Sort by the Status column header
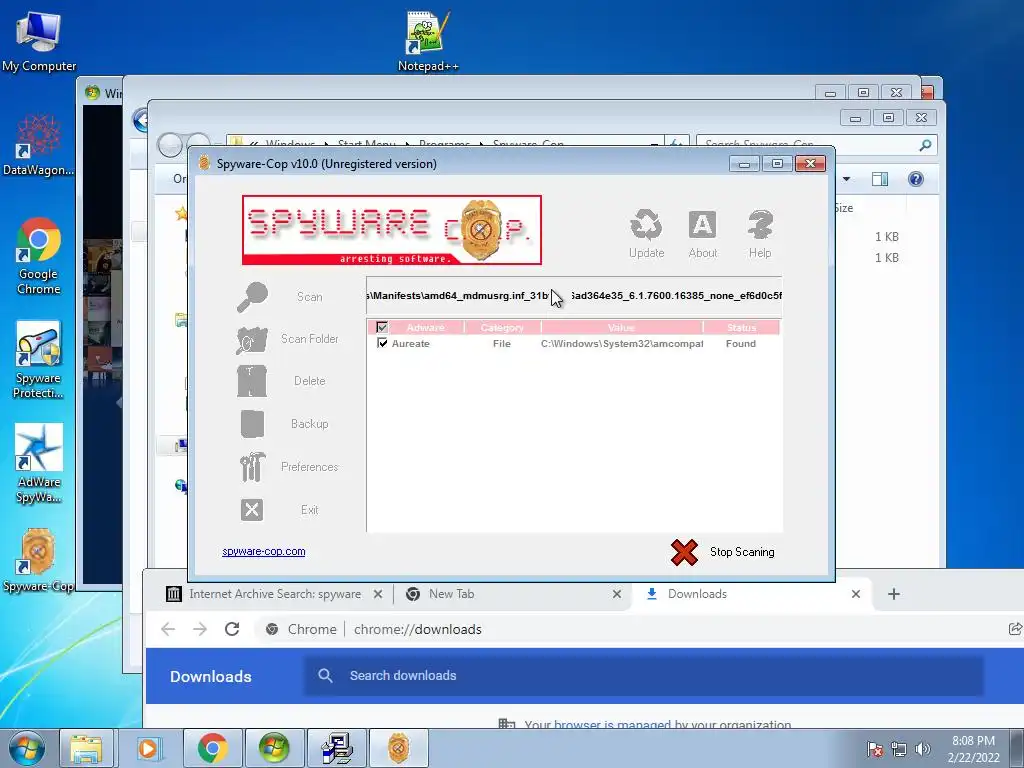Screen dimensions: 1024x768 [x=741, y=327]
